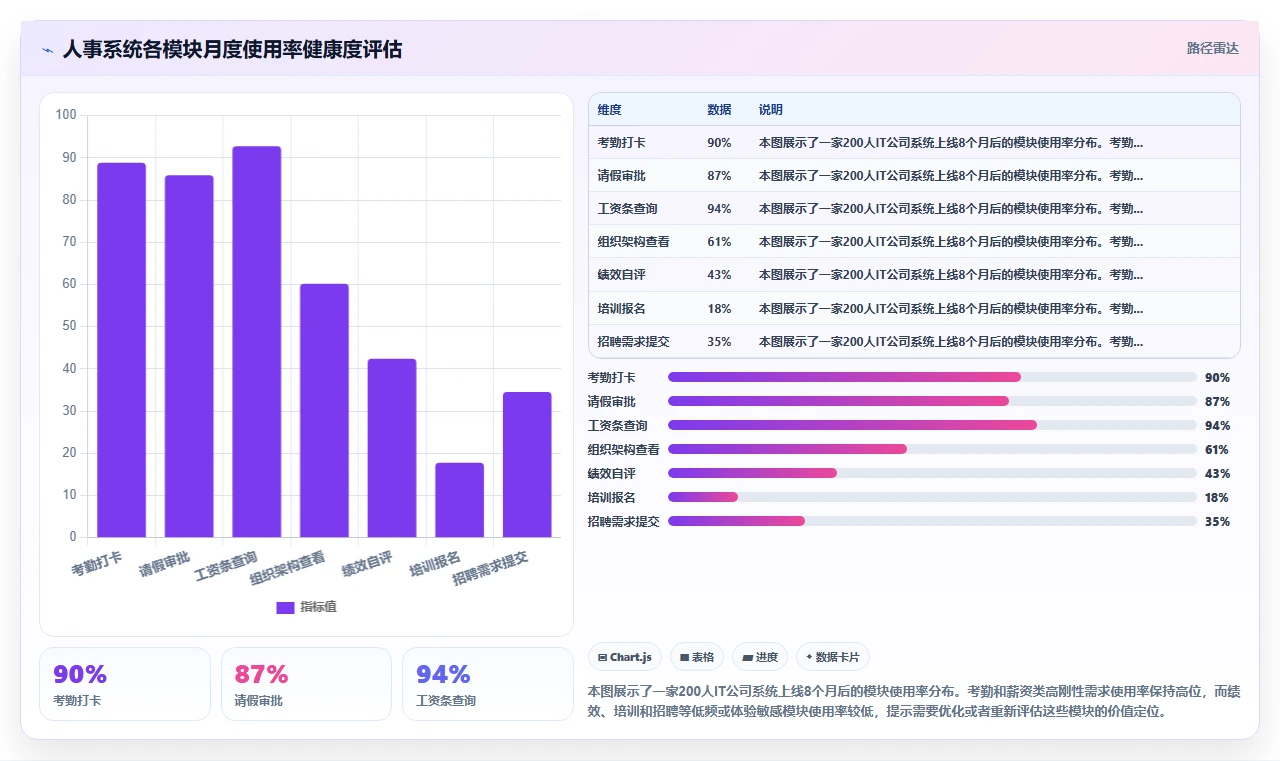
Task: Click the 招聘需求提交 35% progress bar
Action: coord(932,521)
